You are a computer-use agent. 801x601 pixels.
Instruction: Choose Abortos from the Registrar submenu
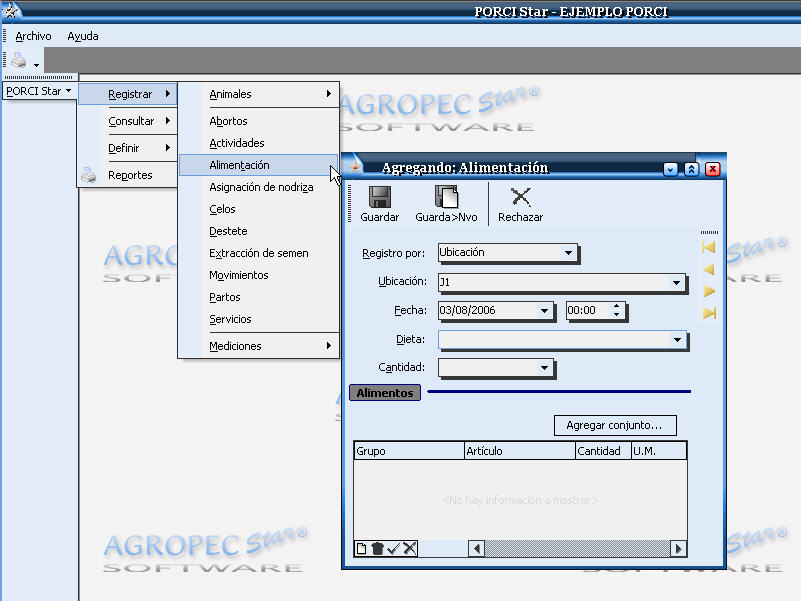tap(259, 121)
